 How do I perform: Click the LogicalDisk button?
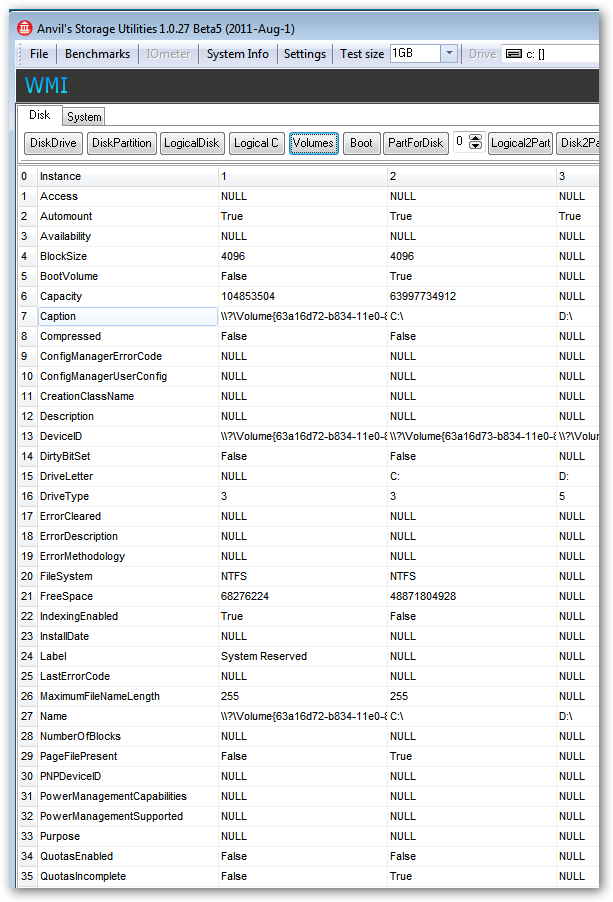pos(191,143)
